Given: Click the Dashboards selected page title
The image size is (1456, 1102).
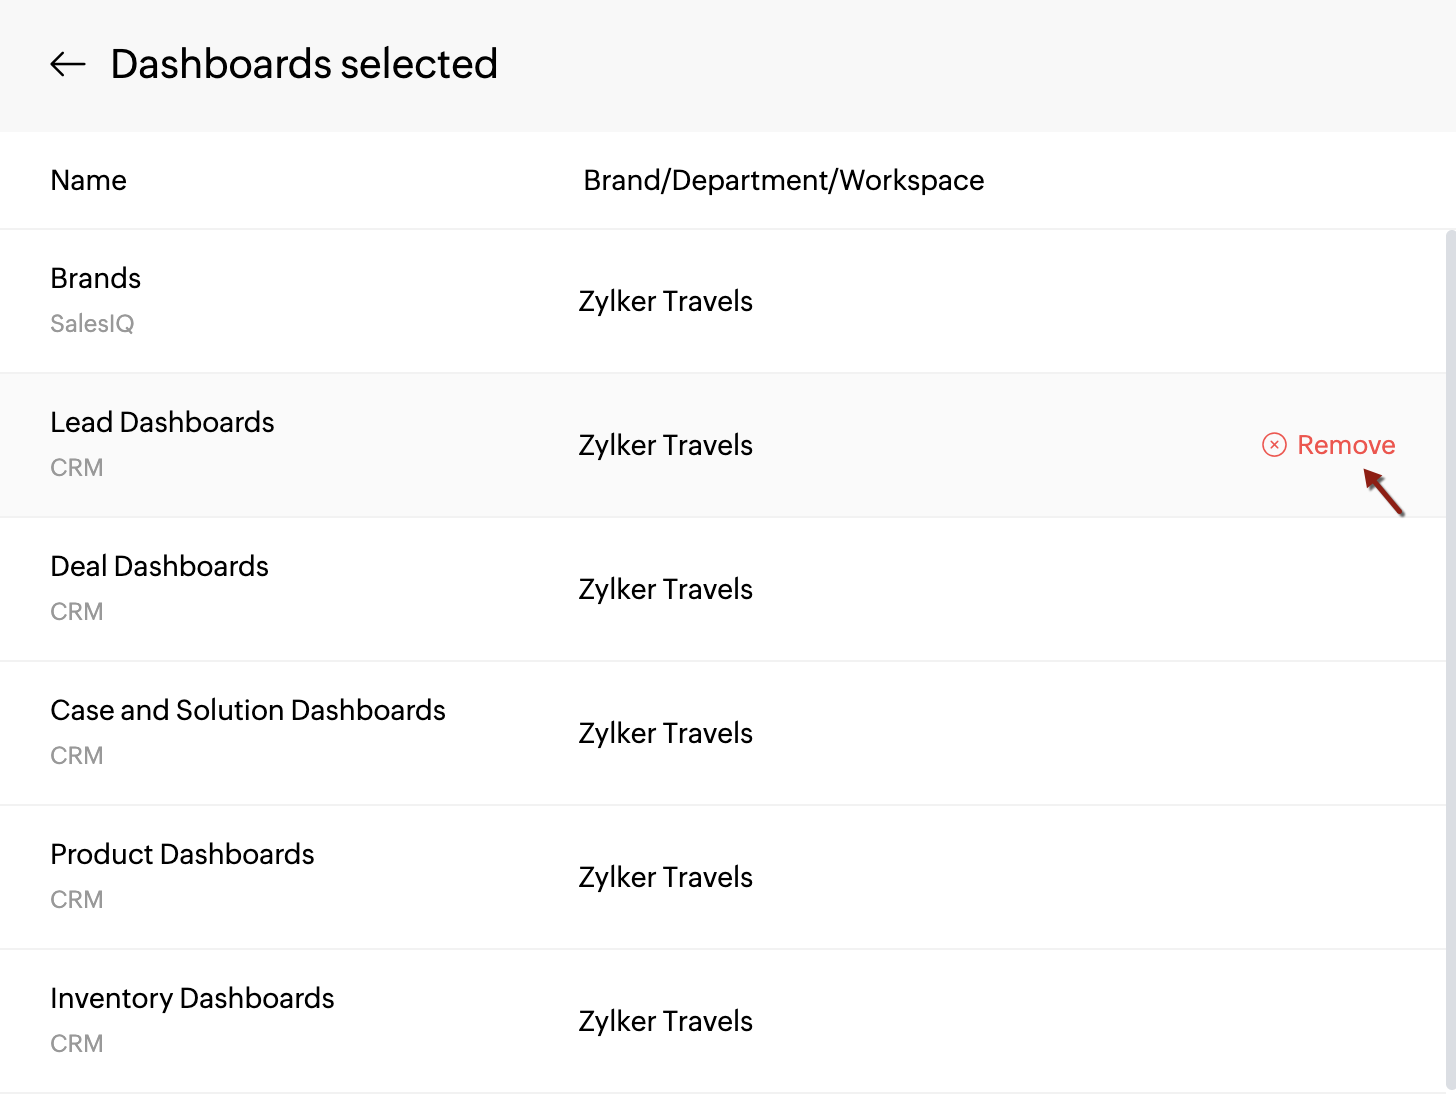Looking at the screenshot, I should [304, 64].
